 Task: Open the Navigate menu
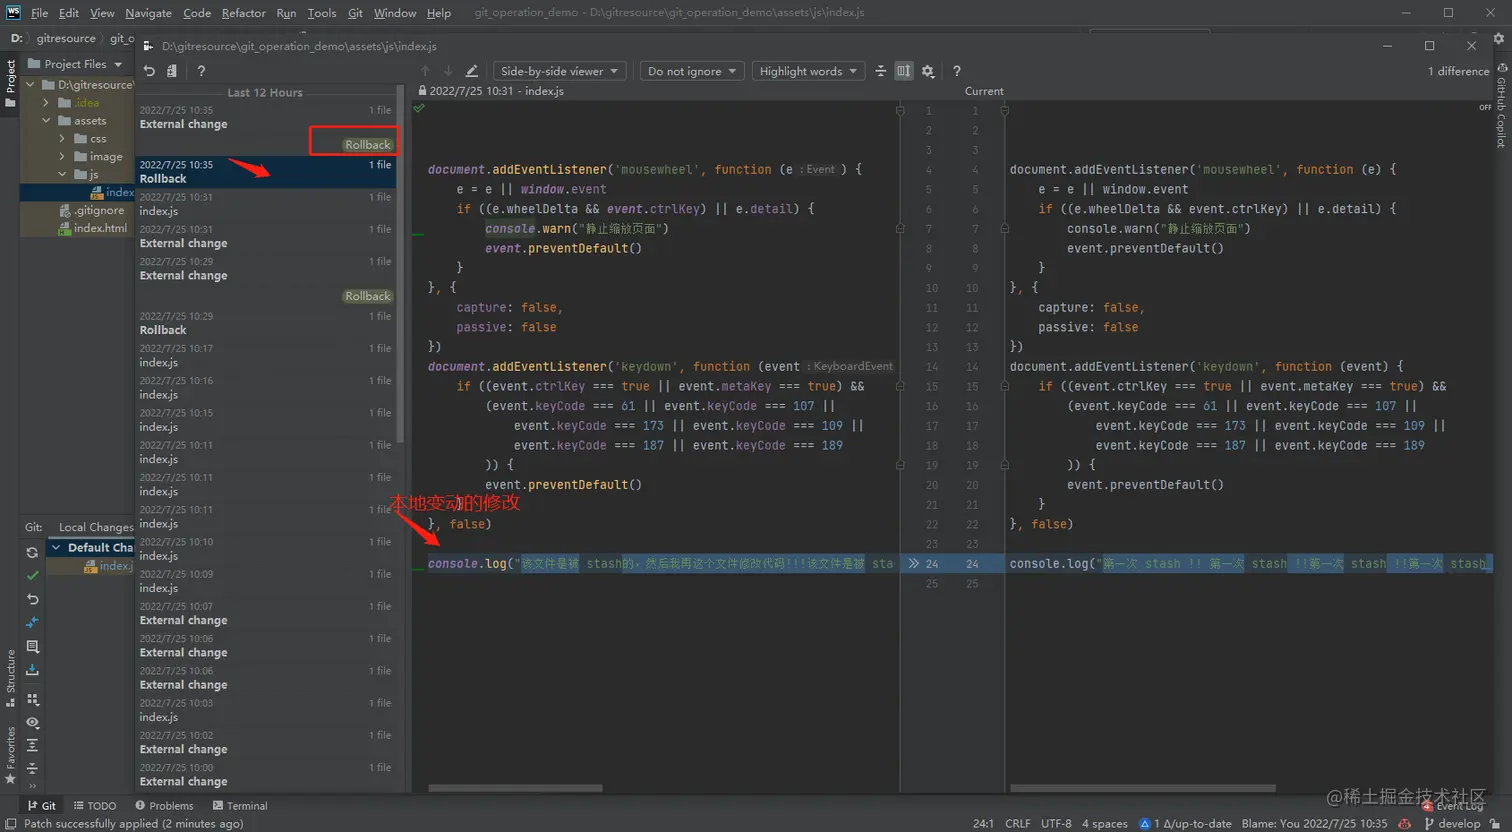tap(148, 13)
